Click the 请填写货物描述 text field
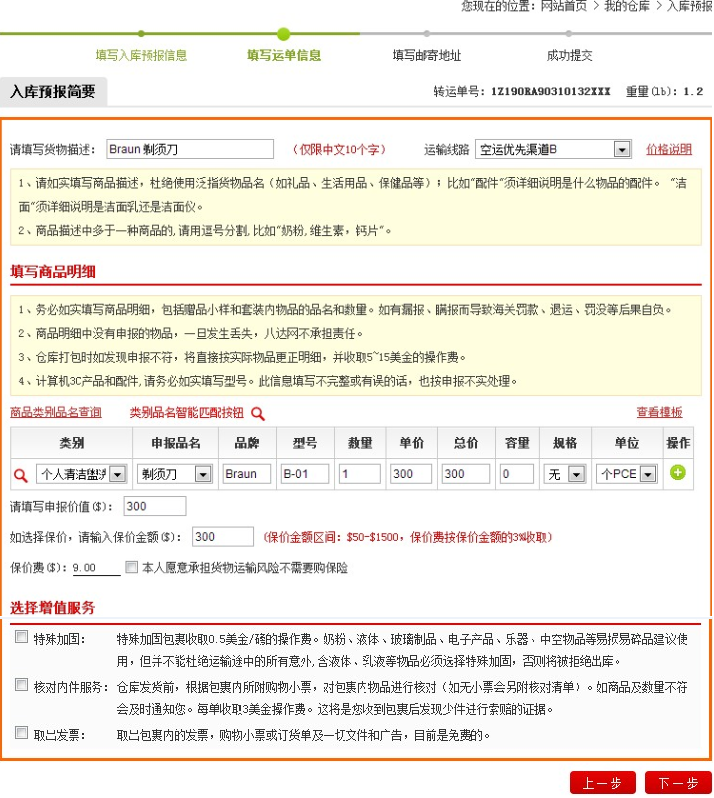This screenshot has height=798, width=714. point(189,150)
